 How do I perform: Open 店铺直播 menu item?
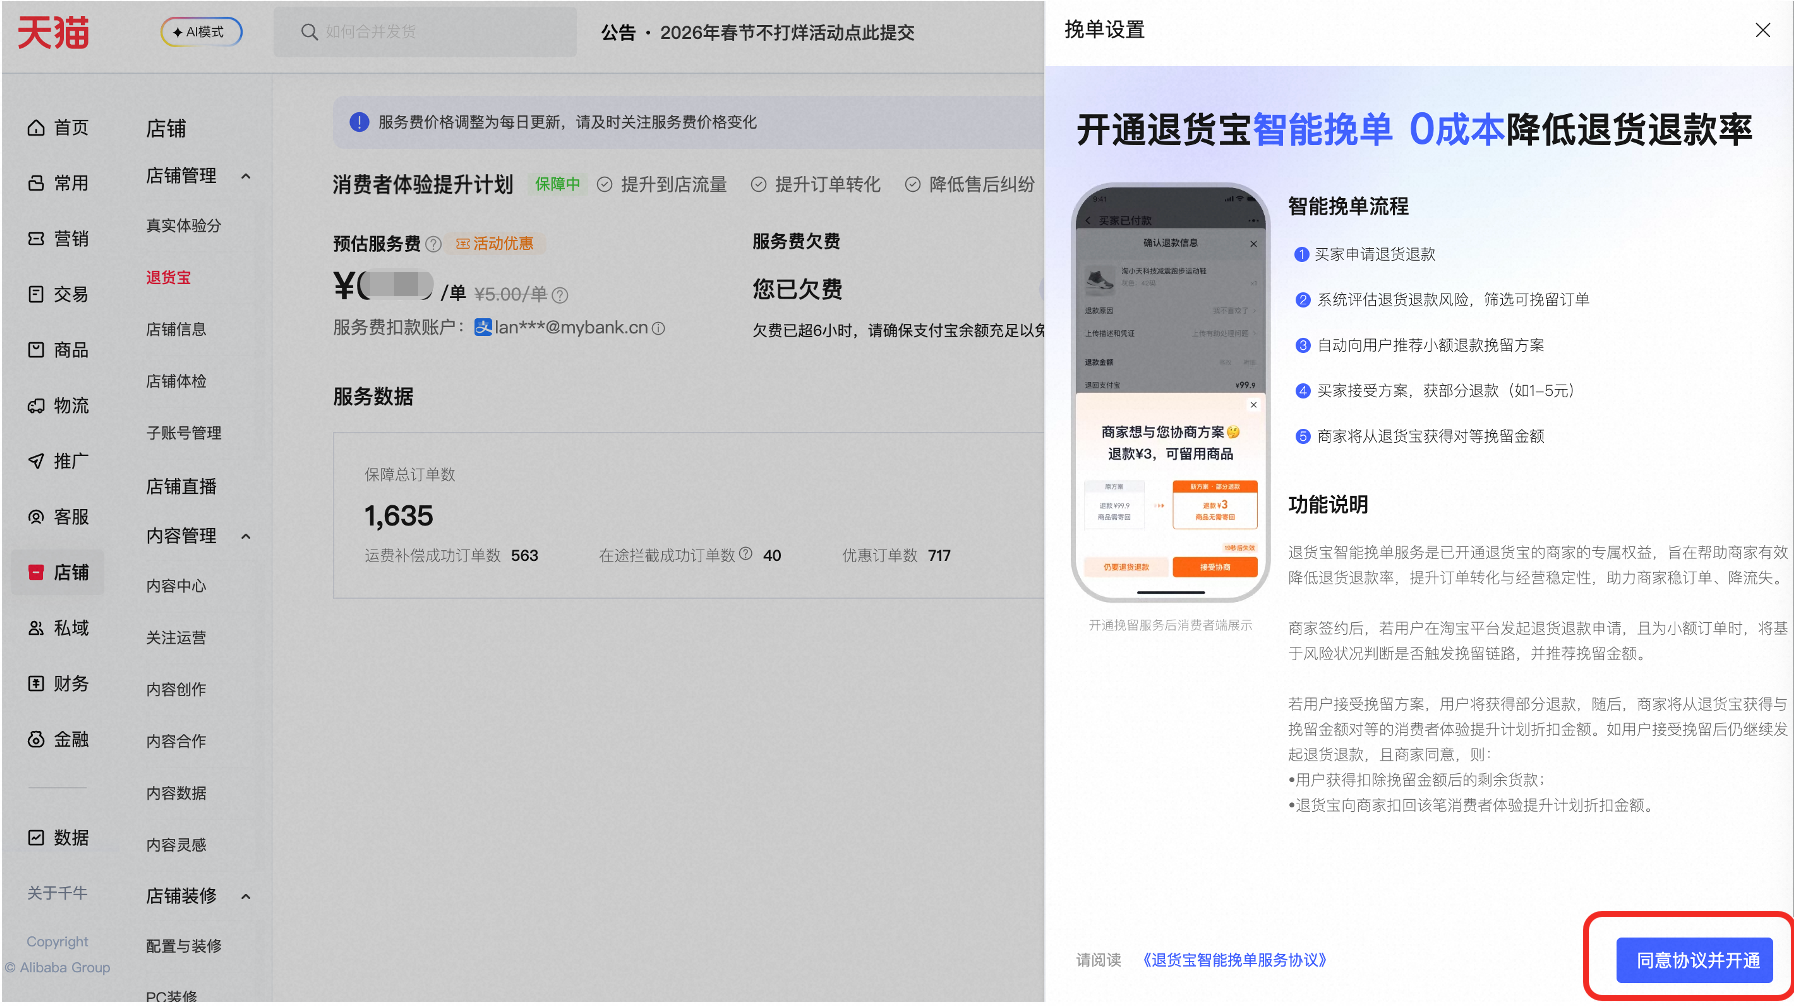click(181, 486)
